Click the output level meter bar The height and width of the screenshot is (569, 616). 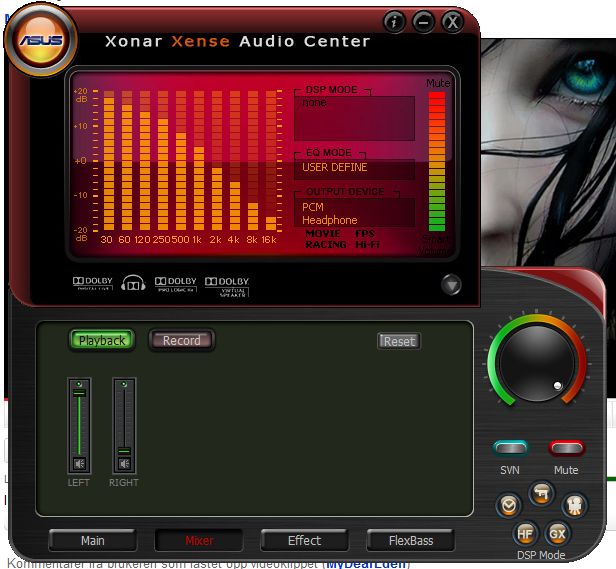click(437, 161)
